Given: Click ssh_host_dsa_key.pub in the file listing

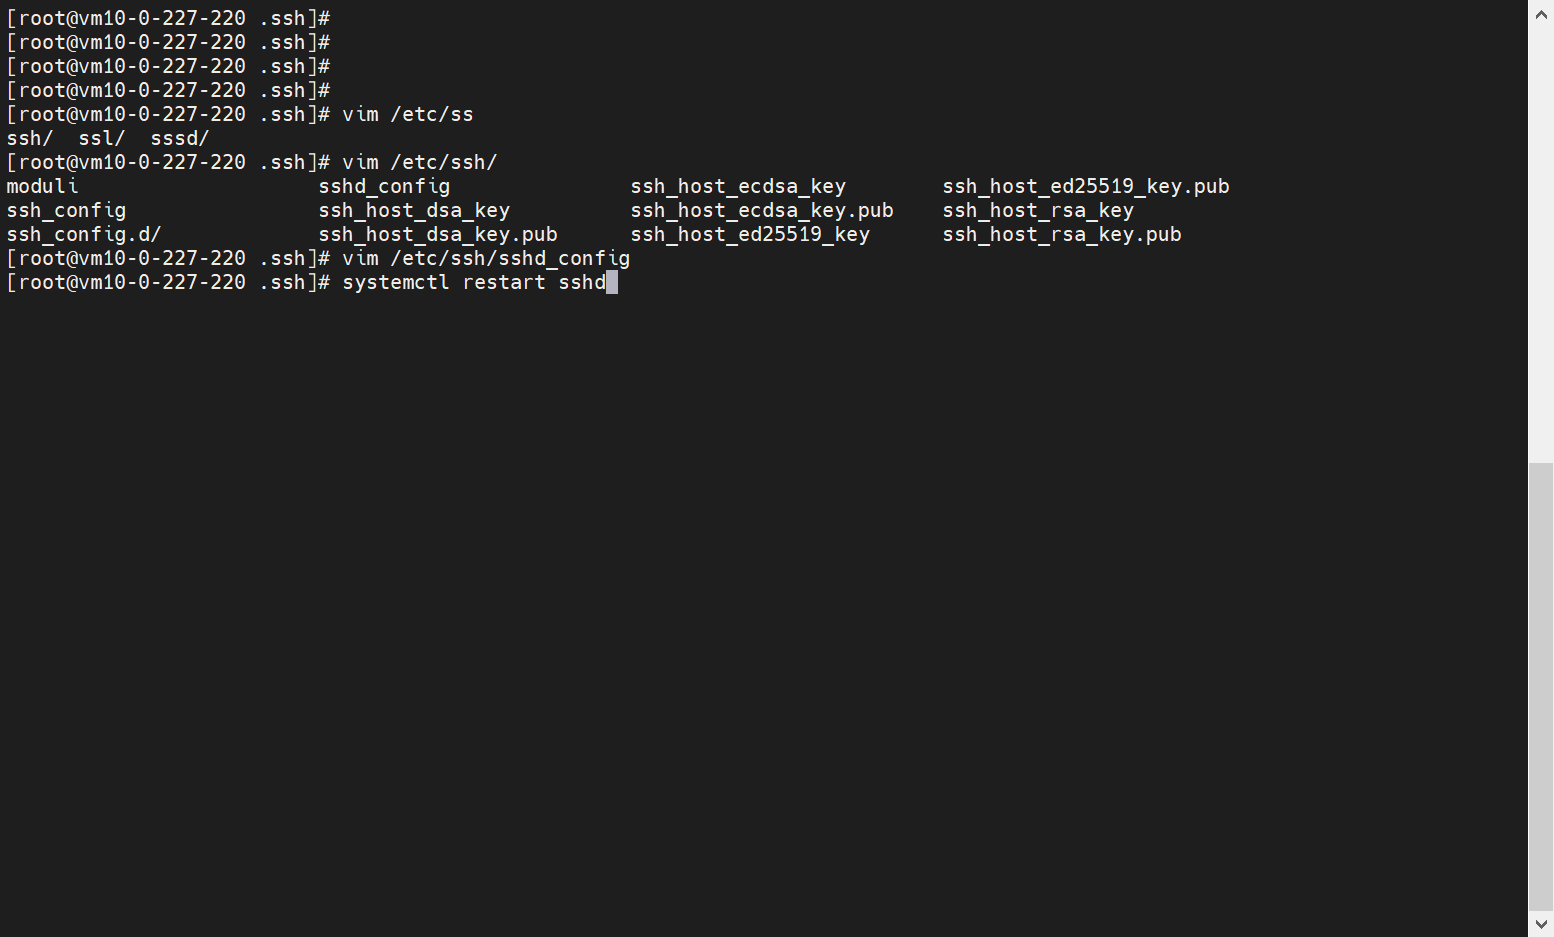Looking at the screenshot, I should point(438,235).
